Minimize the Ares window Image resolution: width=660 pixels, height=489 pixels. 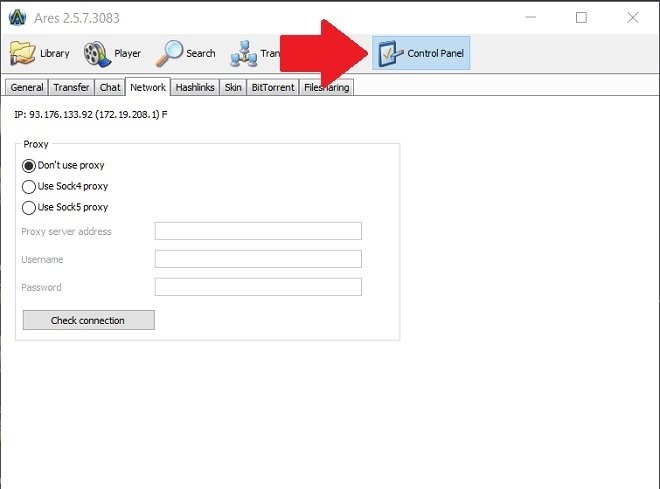(x=530, y=18)
